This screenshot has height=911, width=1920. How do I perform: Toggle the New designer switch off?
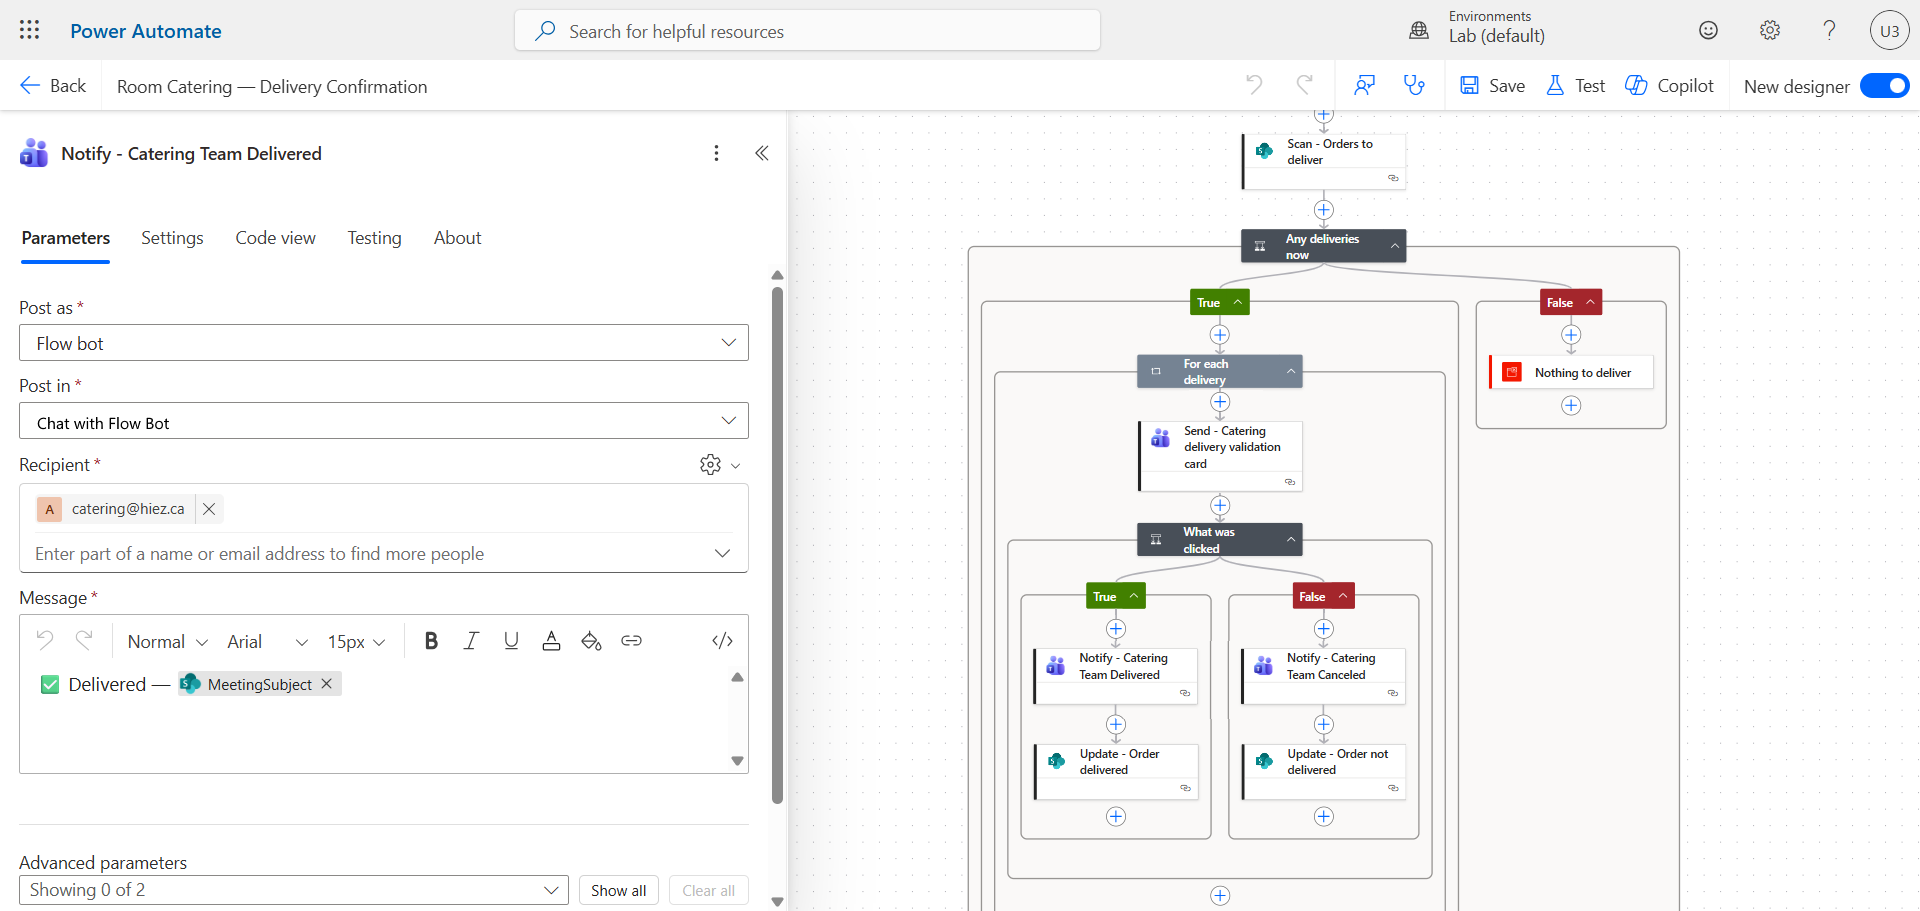point(1885,86)
